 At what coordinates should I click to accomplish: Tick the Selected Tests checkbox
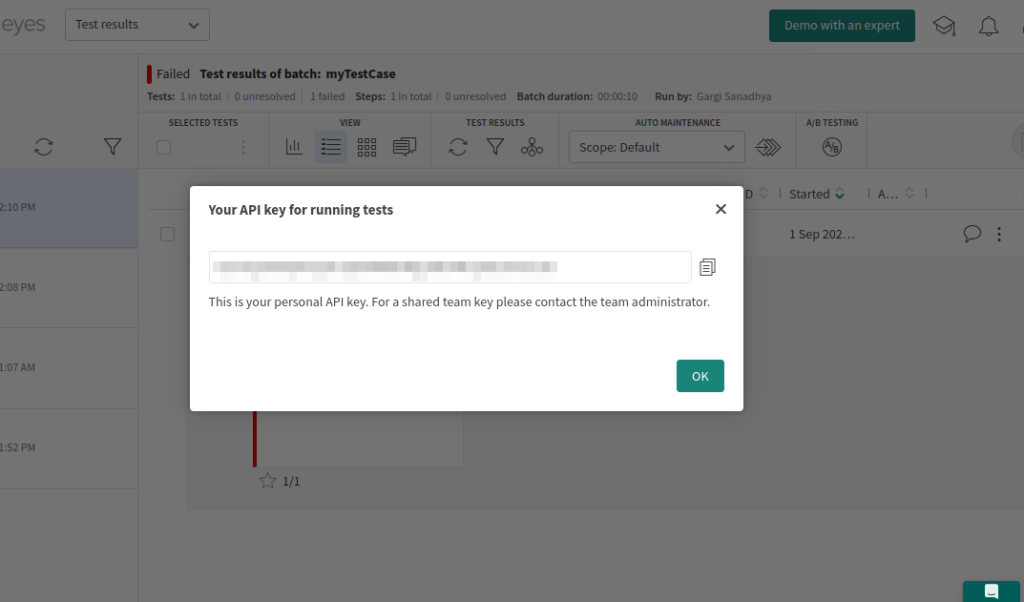click(x=164, y=147)
